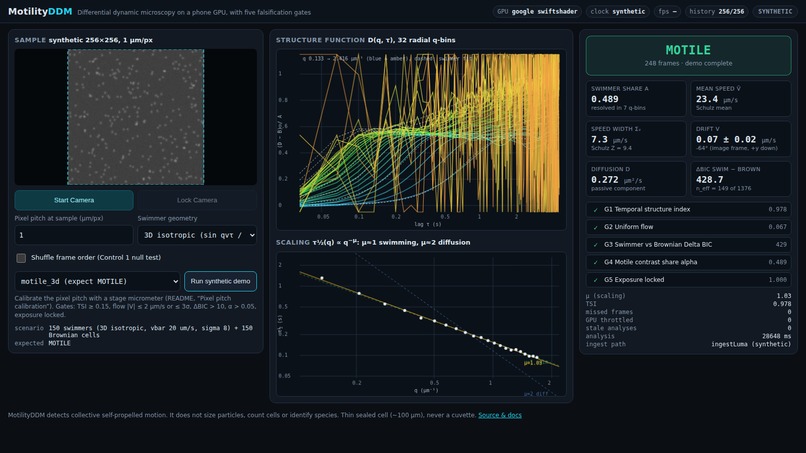The height and width of the screenshot is (453, 806).
Task: Select the G3 Swimmer vs Brownian Delta BIC row
Action: coord(688,244)
